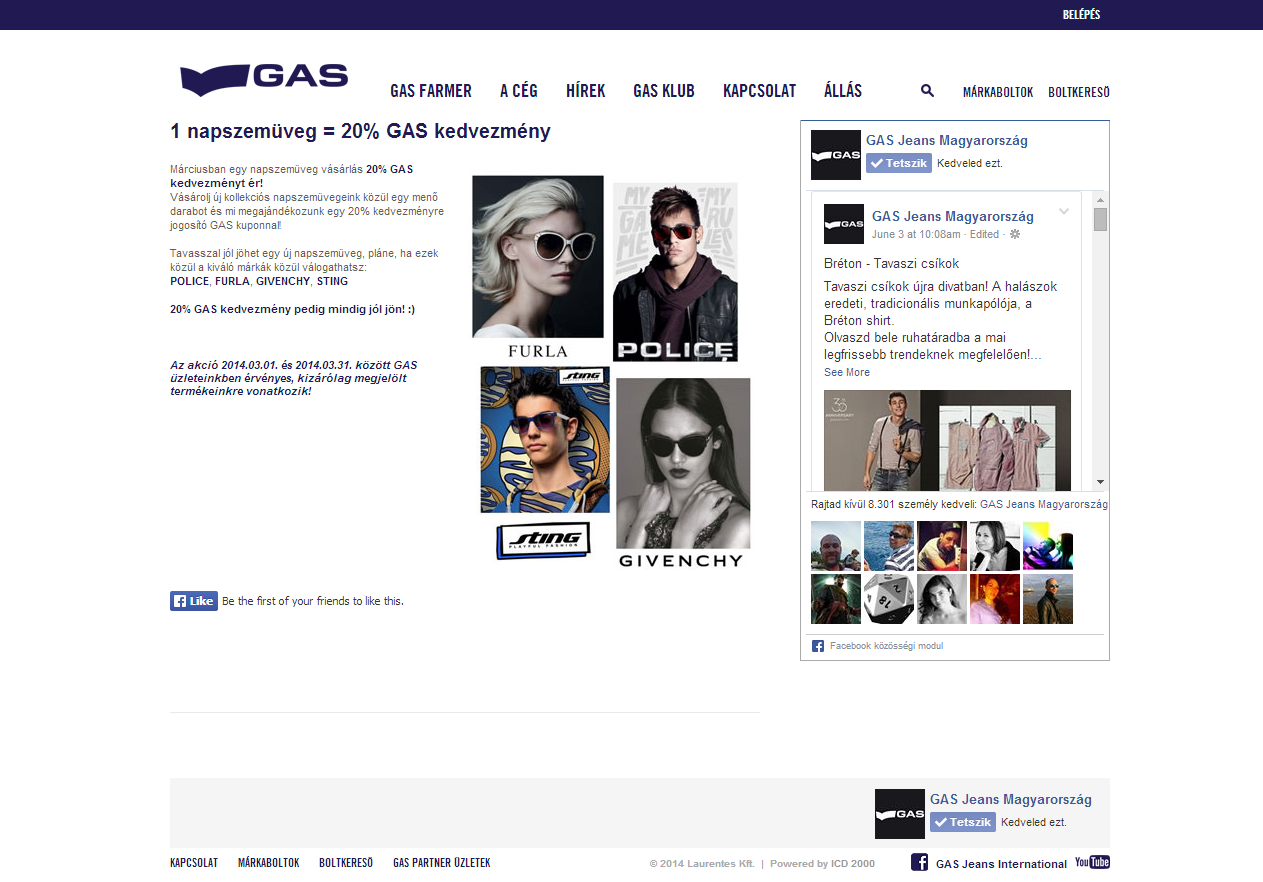
Task: Click the BELÉPÉS login link
Action: (x=1081, y=15)
